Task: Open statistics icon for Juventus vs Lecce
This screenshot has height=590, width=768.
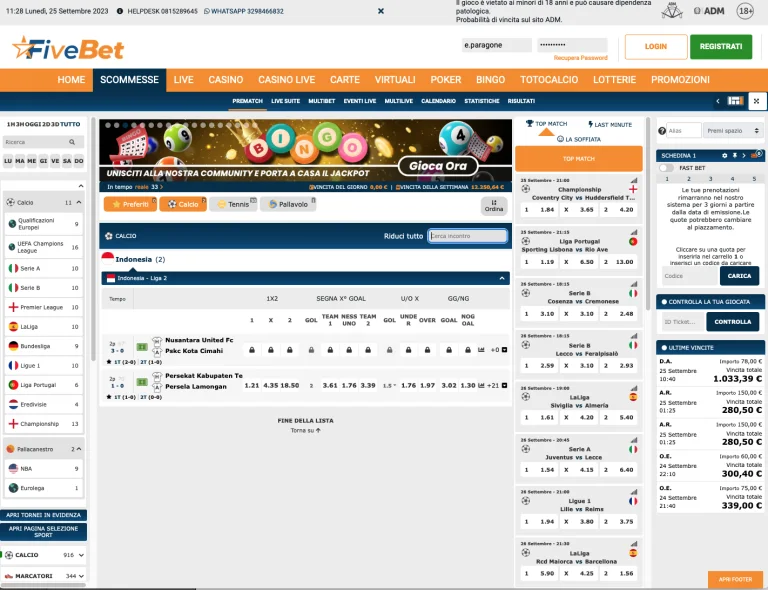Action: click(634, 440)
